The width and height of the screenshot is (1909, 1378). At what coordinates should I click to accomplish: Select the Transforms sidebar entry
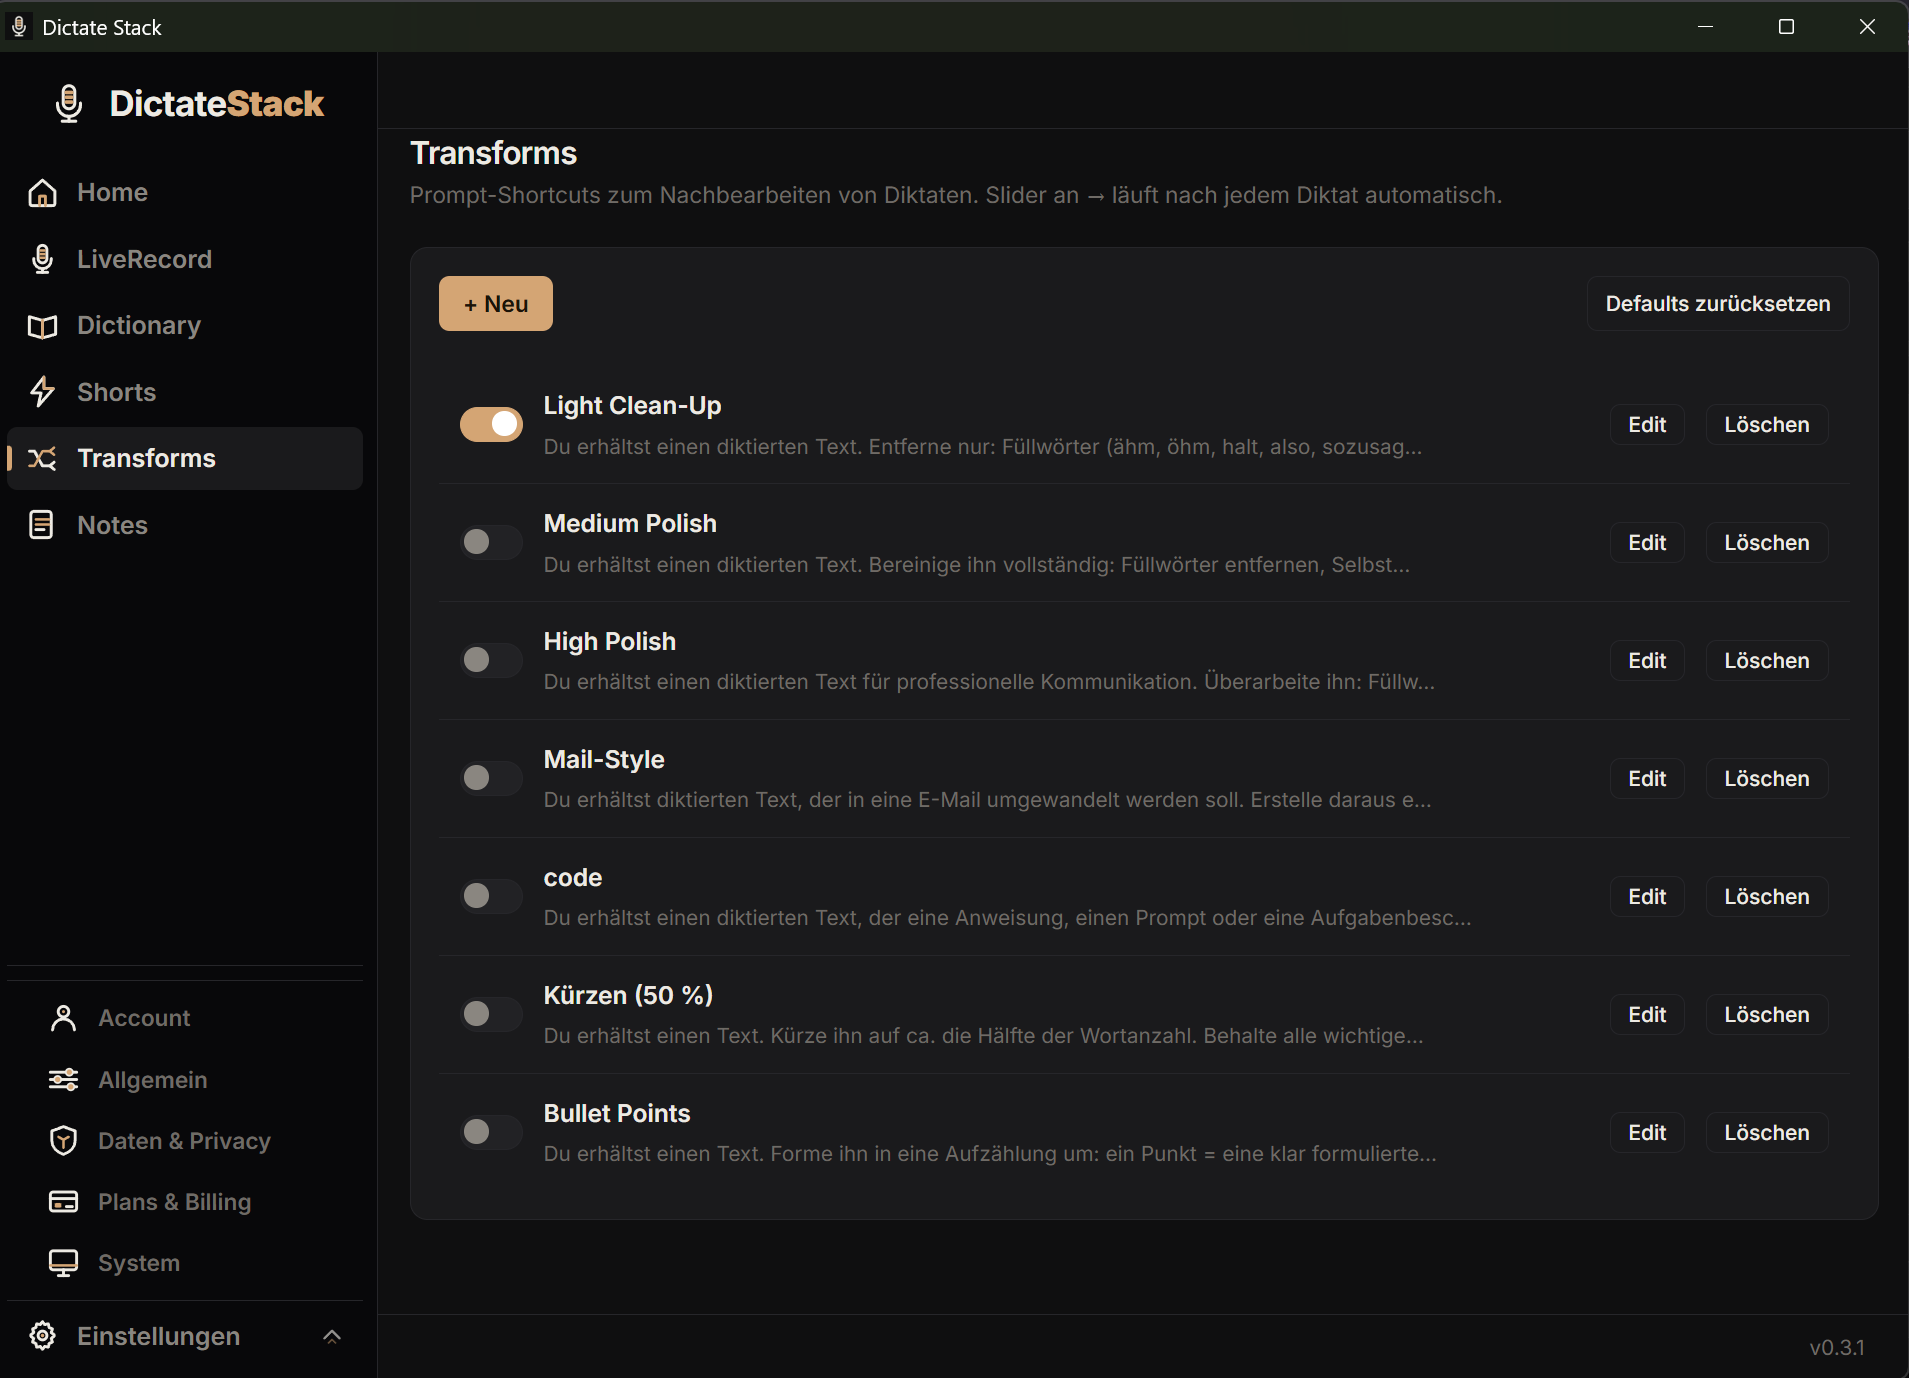click(x=185, y=458)
